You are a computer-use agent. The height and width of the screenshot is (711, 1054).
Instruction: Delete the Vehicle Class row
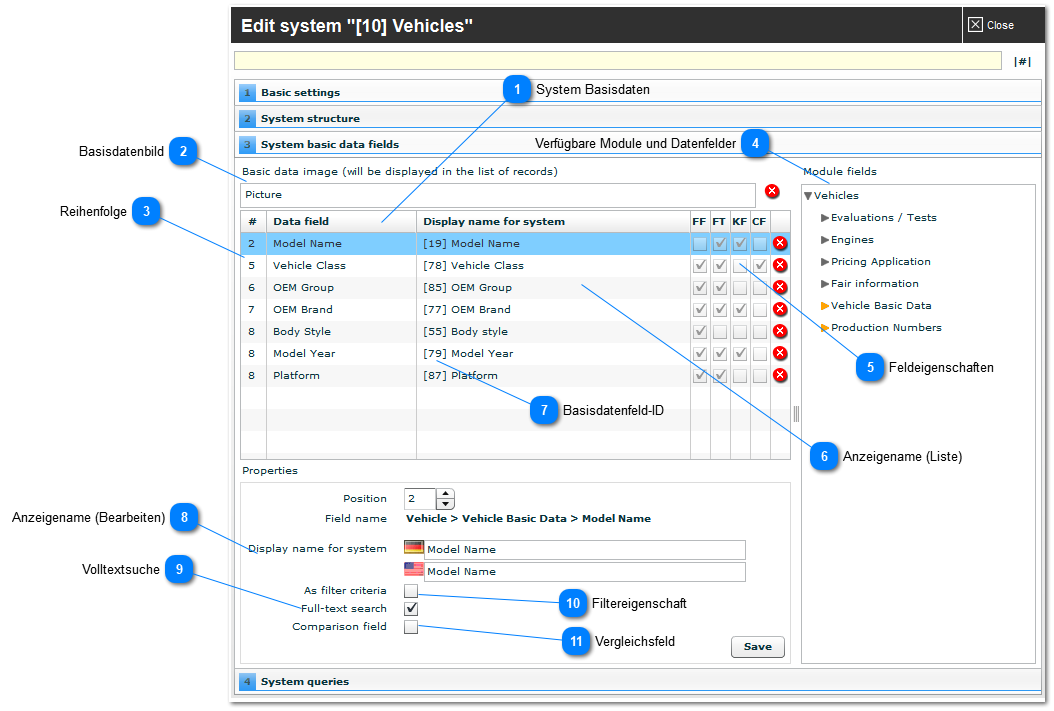780,265
